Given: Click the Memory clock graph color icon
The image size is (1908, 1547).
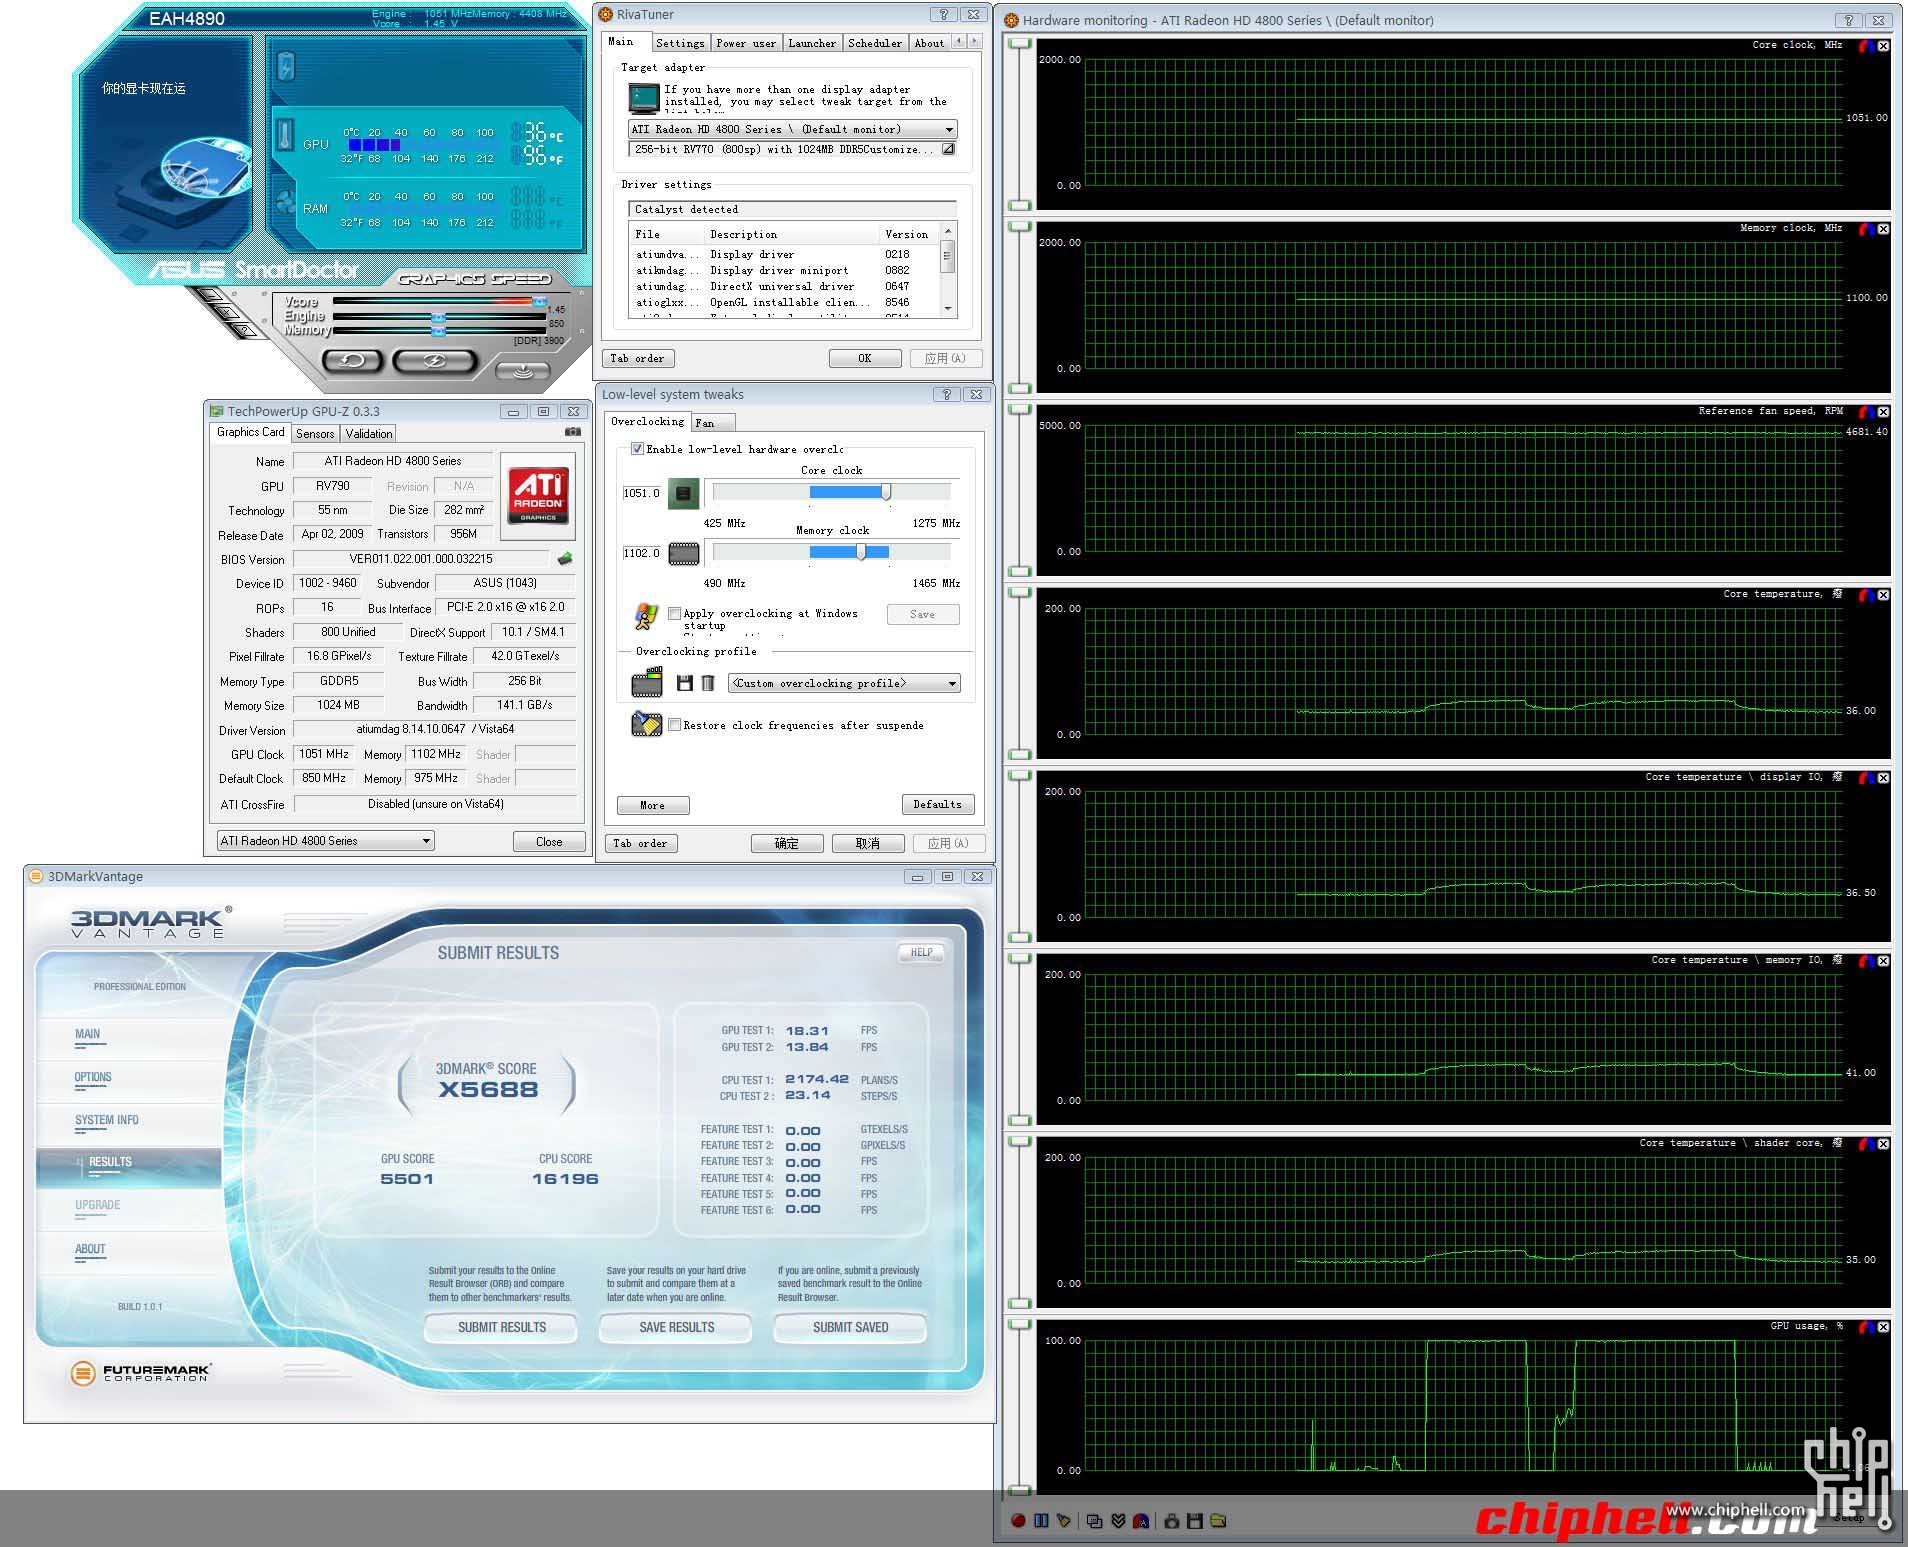Looking at the screenshot, I should (x=1866, y=229).
